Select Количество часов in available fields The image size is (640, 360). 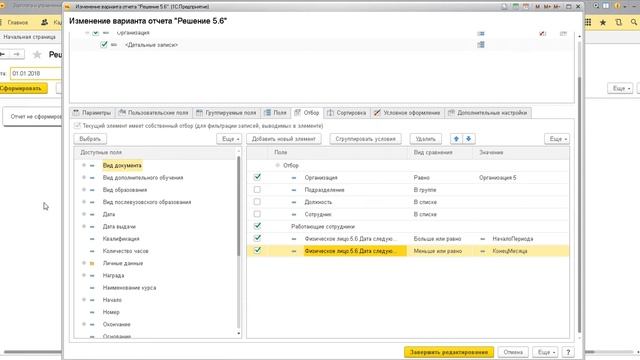125,251
